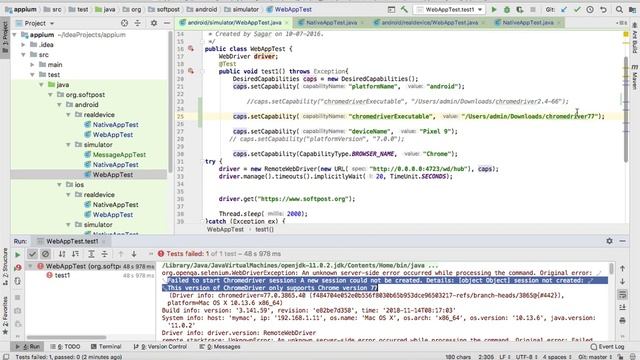Place cursor on driver.get softpost.org line
Viewport: 640px width, 360px height.
pos(287,199)
